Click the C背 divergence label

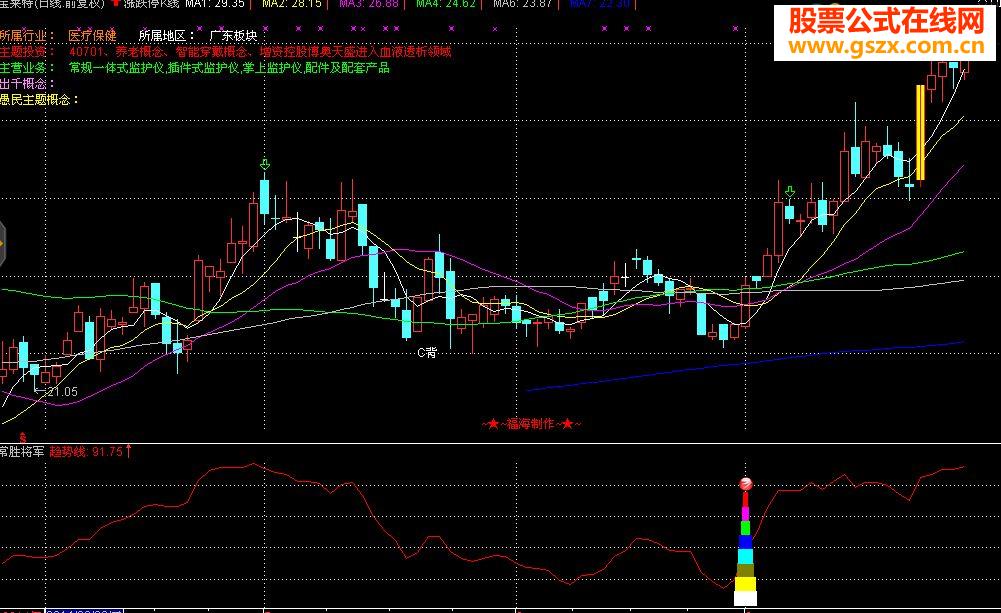tap(426, 352)
